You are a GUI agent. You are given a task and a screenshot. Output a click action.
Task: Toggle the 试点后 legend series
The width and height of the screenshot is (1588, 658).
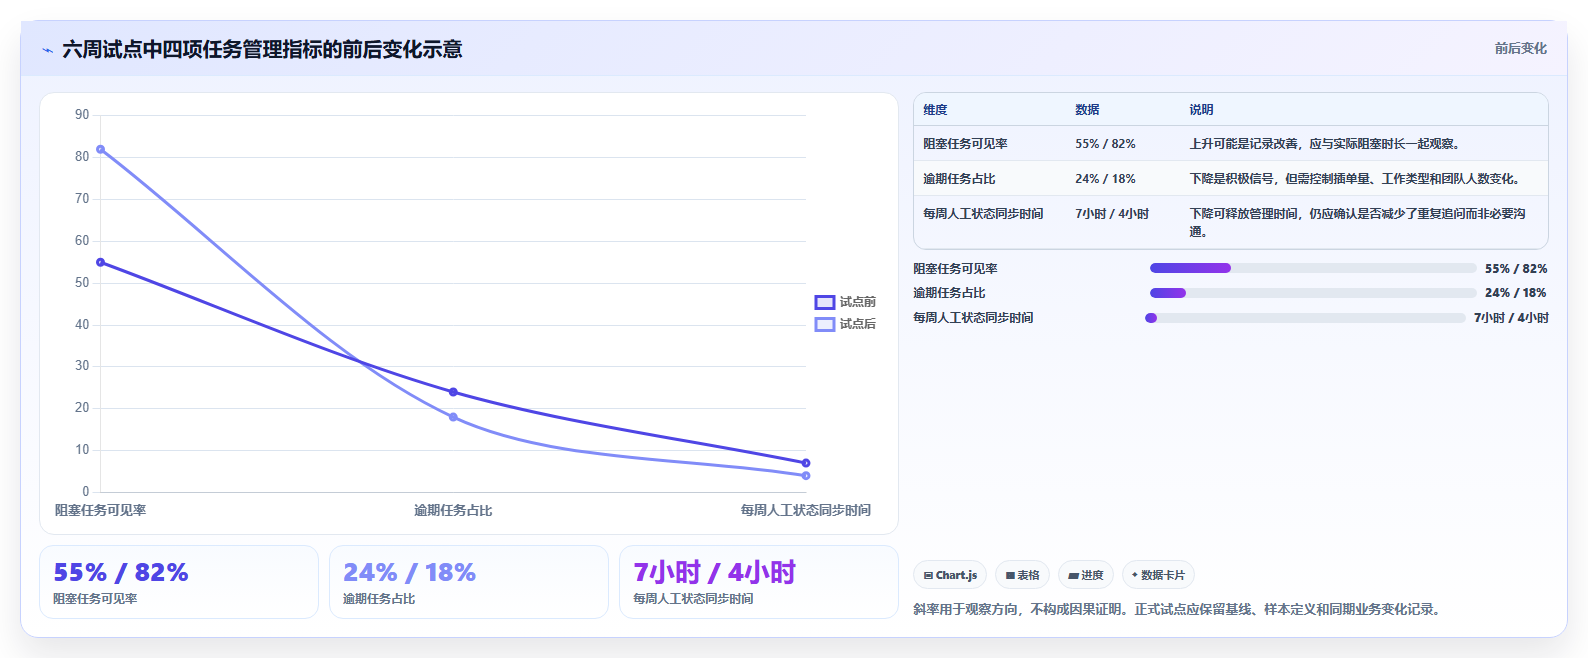tap(845, 324)
